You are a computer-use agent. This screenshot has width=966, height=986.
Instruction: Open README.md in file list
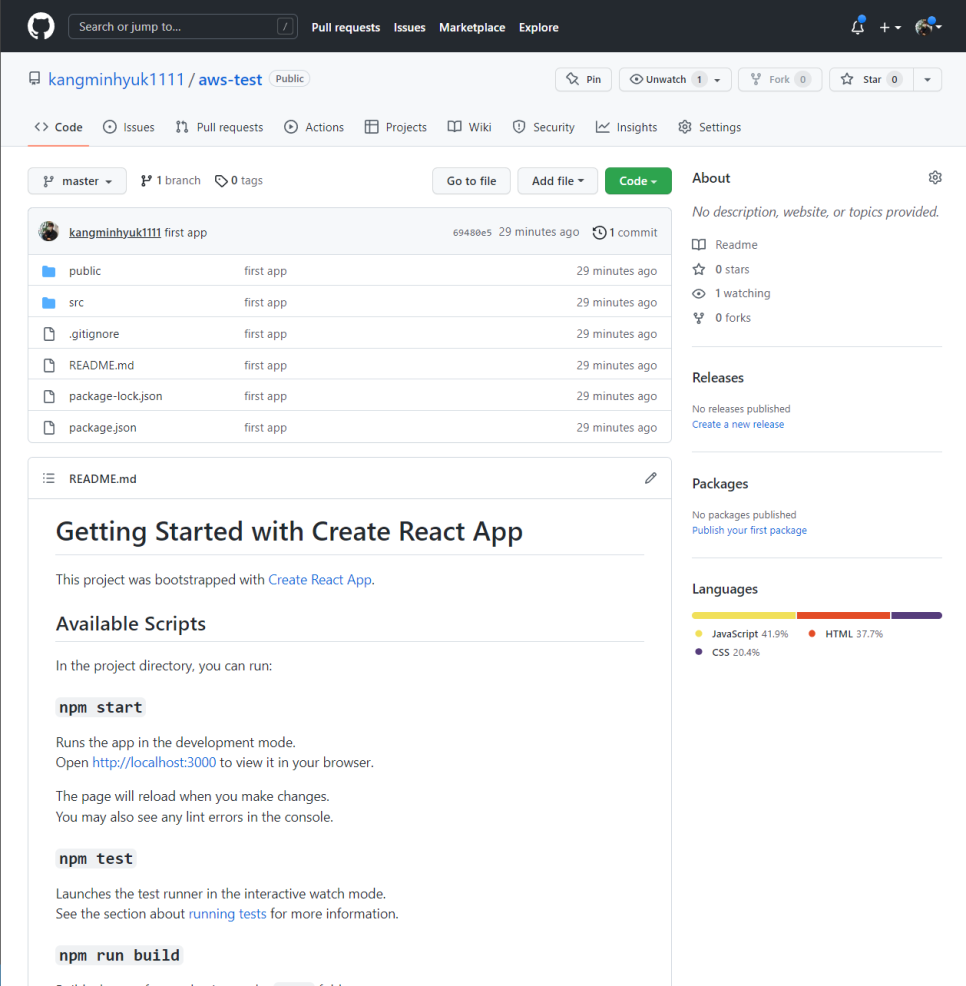pos(101,365)
